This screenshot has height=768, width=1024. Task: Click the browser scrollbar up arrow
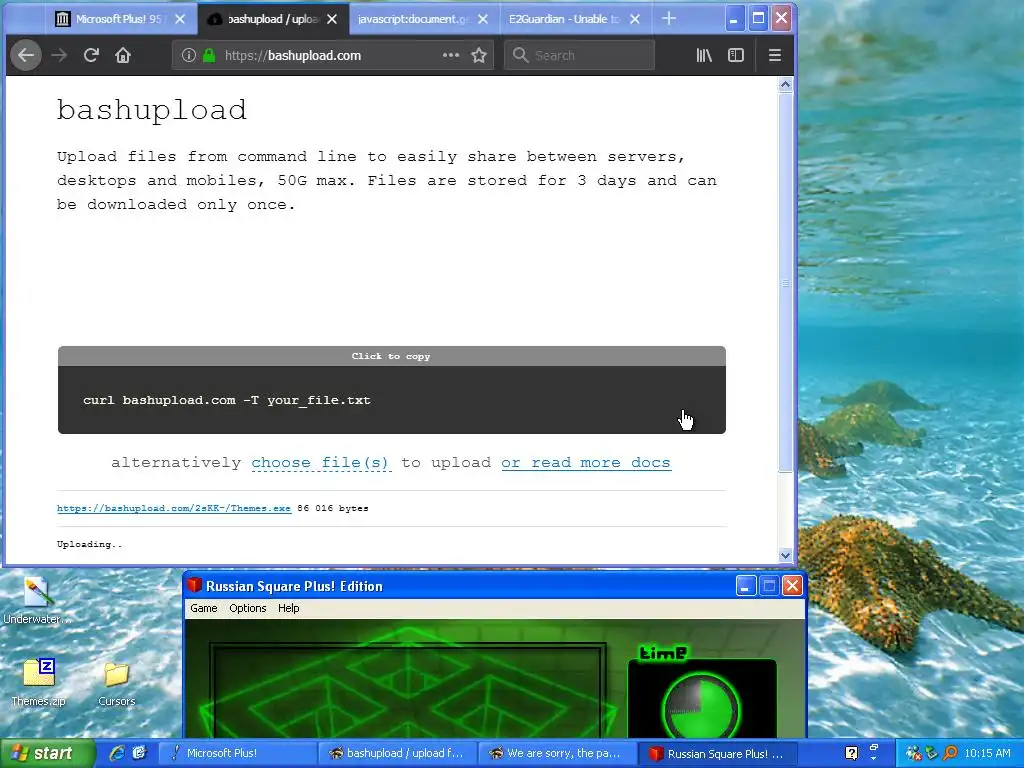click(x=786, y=84)
